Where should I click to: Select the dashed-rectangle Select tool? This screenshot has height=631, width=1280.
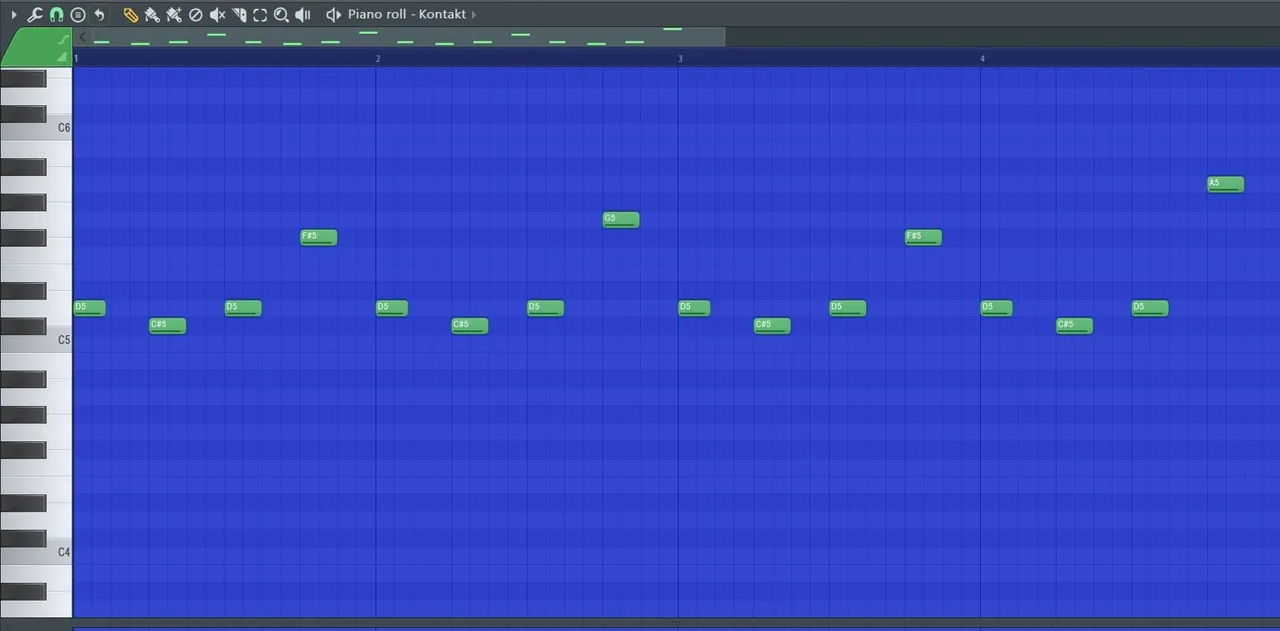260,15
